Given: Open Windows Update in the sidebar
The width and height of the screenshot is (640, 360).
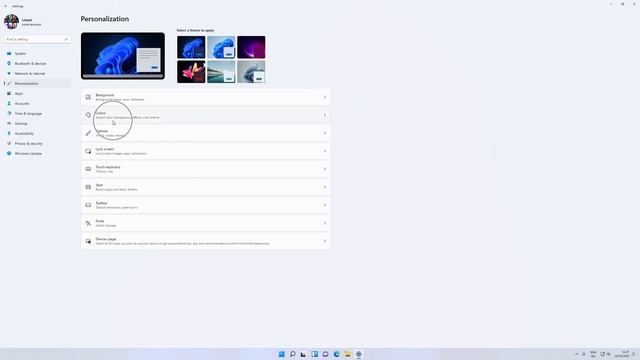Looking at the screenshot, I should tap(37, 153).
